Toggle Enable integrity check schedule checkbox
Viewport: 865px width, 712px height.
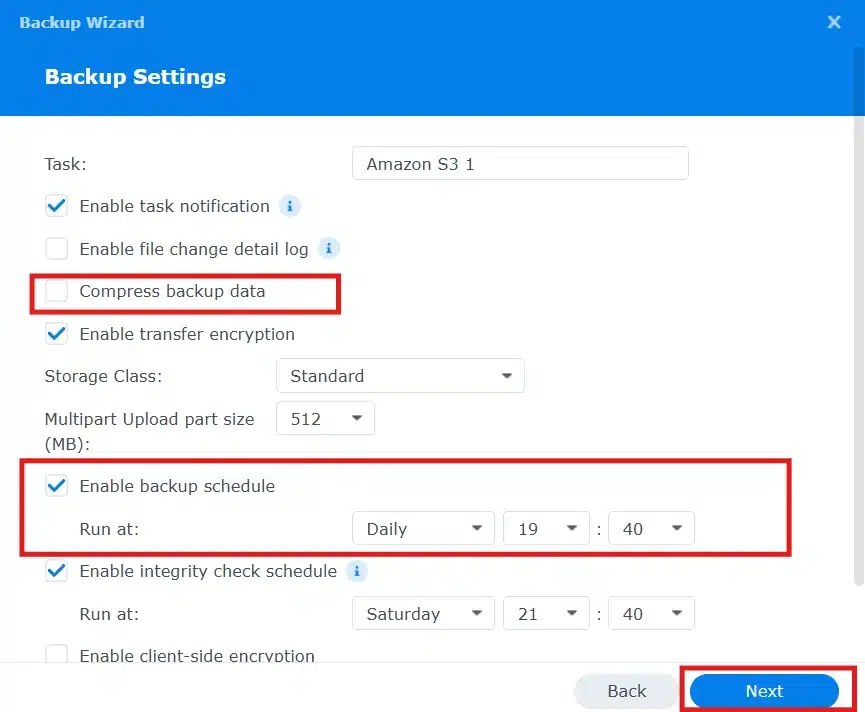pyautogui.click(x=57, y=572)
